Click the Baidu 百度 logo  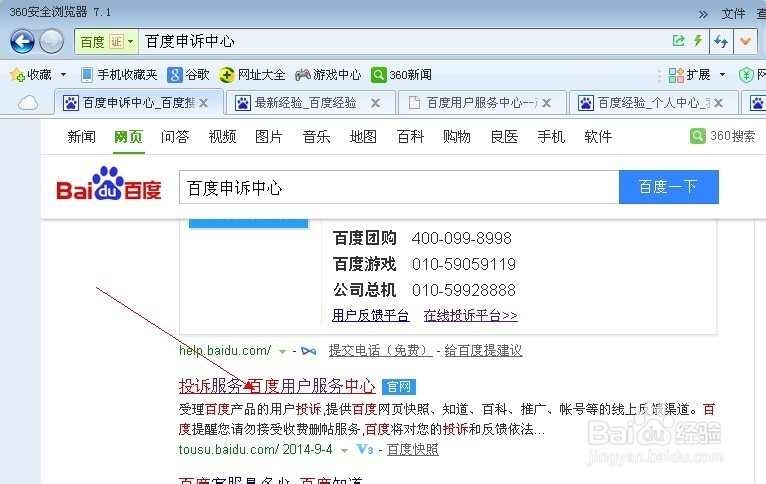pos(108,184)
